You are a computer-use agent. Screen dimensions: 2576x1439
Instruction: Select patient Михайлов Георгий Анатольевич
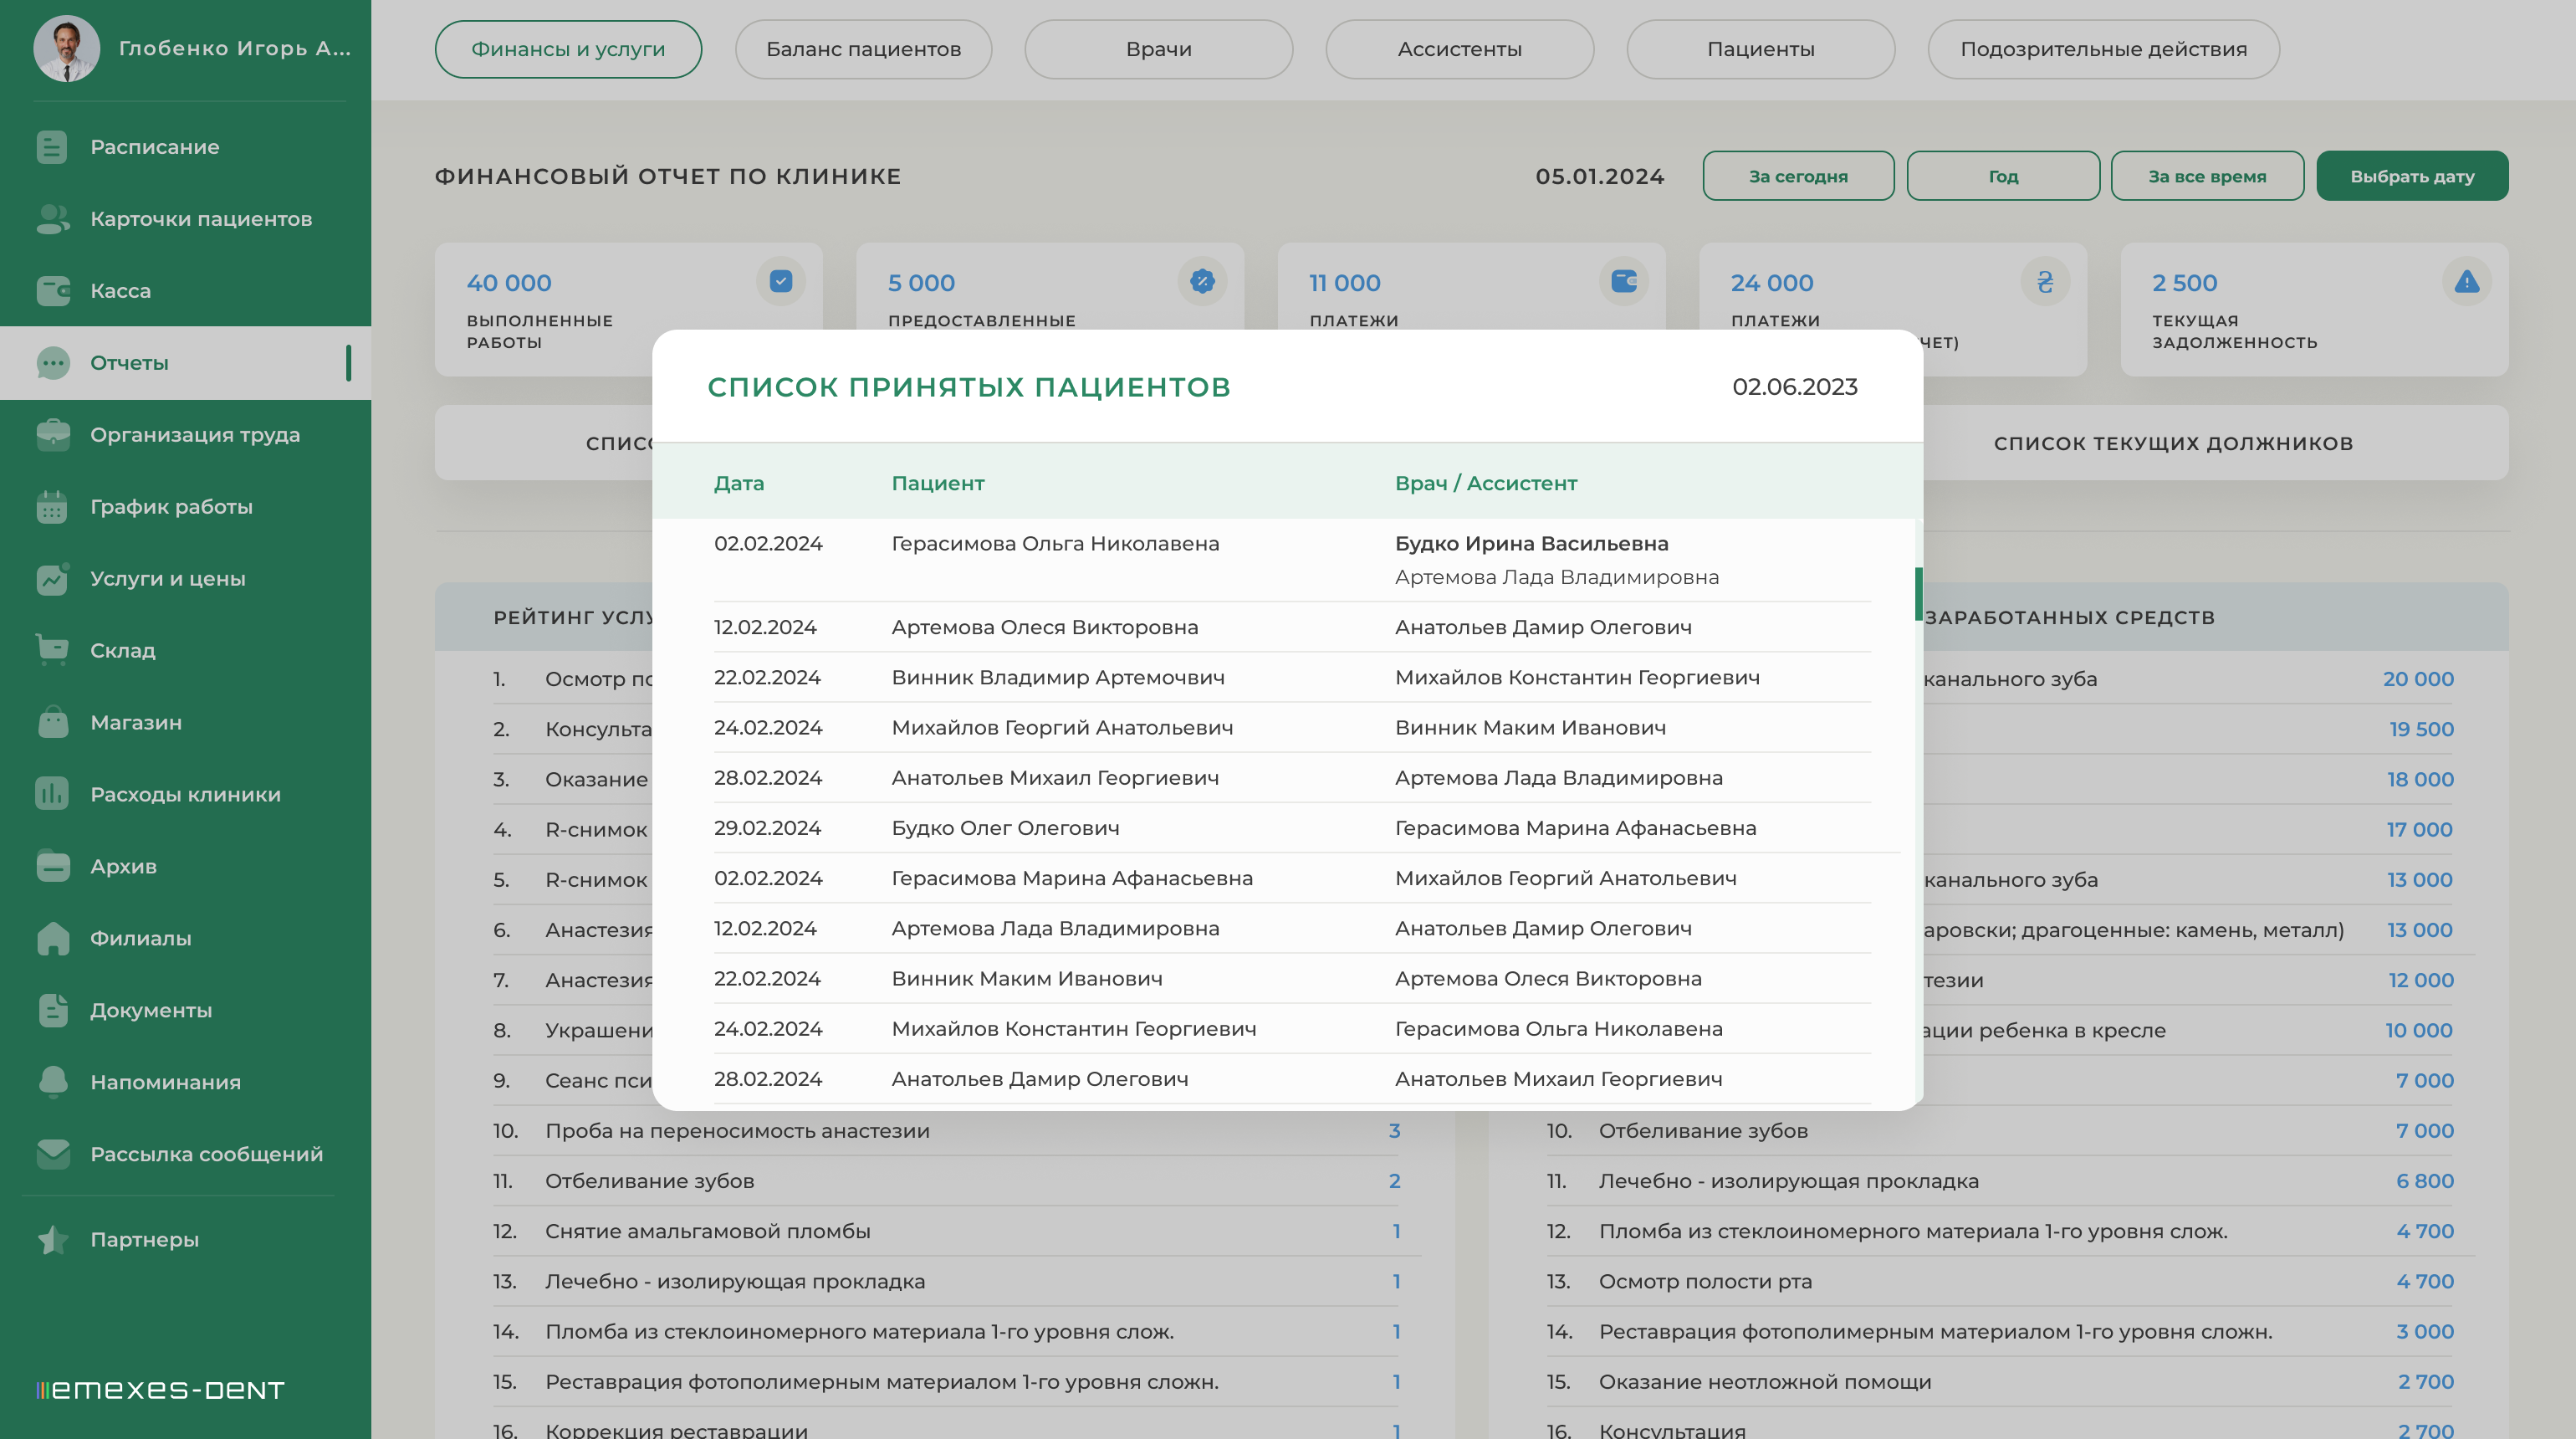tap(1062, 728)
